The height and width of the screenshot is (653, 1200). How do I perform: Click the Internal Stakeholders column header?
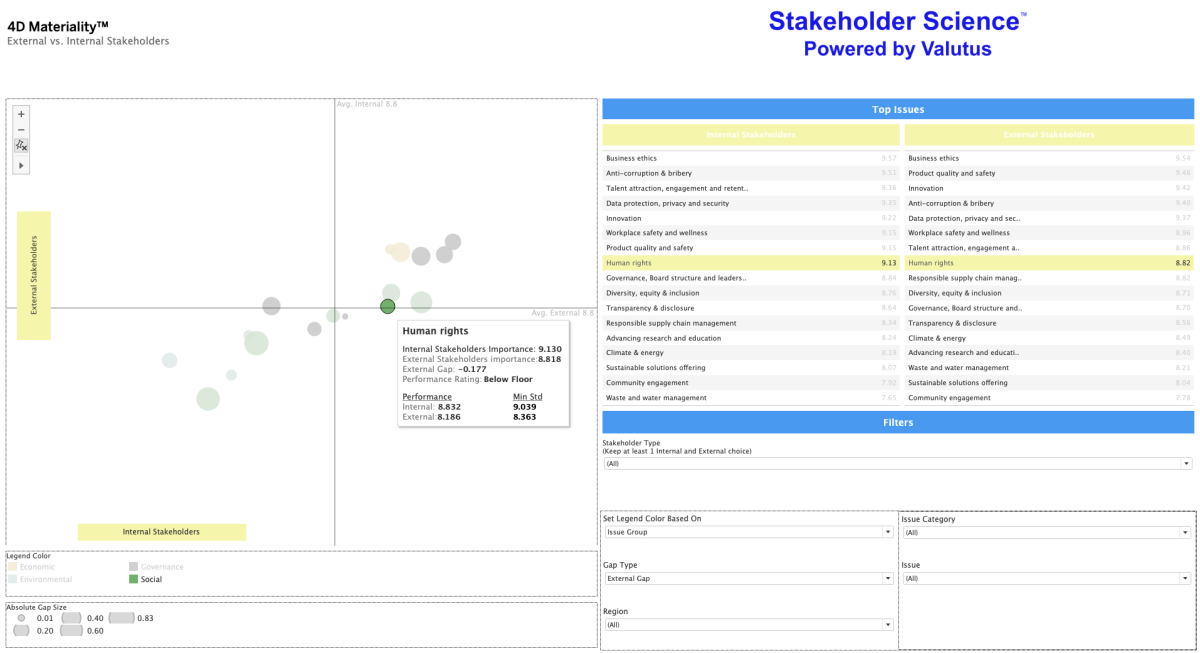coord(751,135)
